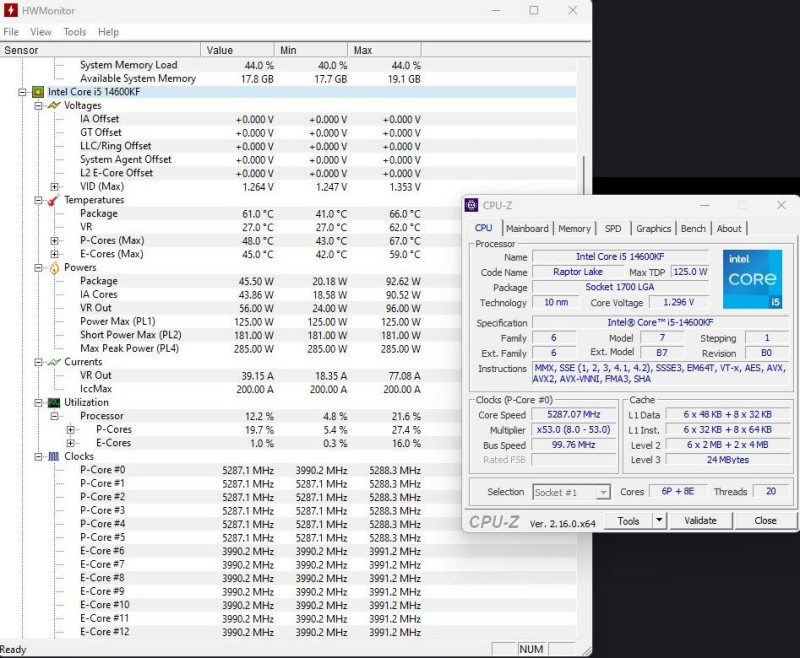The image size is (800, 658).
Task: Open the View menu in HWMonitor
Action: click(41, 32)
